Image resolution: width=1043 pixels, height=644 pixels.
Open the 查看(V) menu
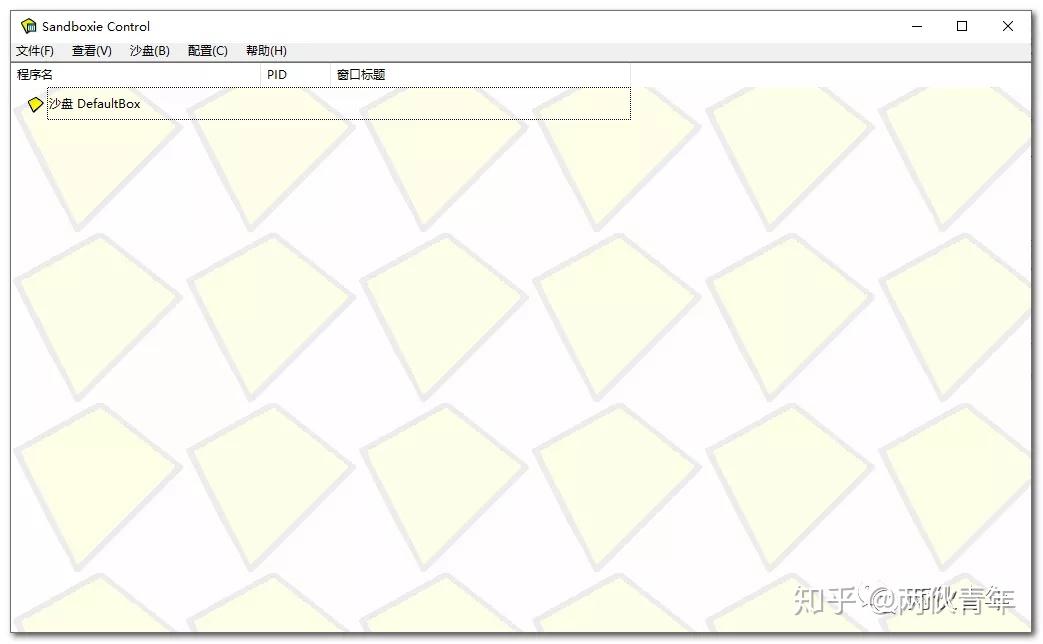(x=91, y=50)
